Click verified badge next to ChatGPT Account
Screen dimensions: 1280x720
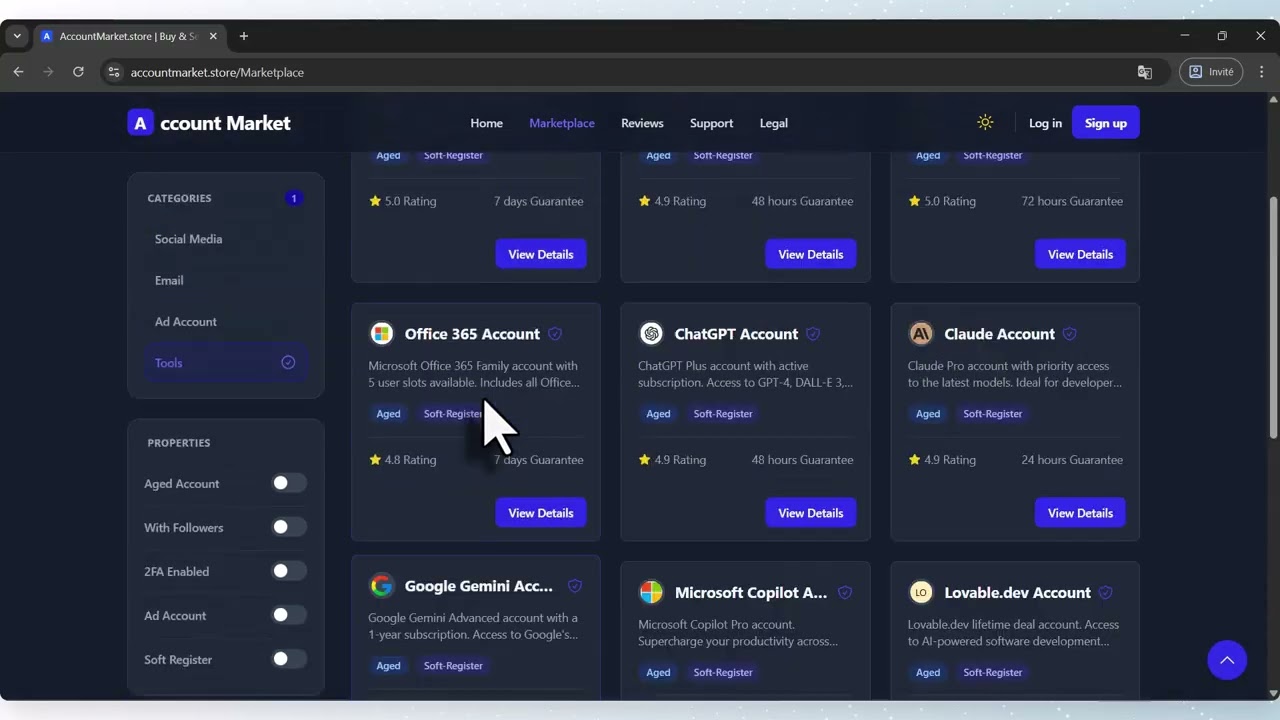pyautogui.click(x=813, y=334)
